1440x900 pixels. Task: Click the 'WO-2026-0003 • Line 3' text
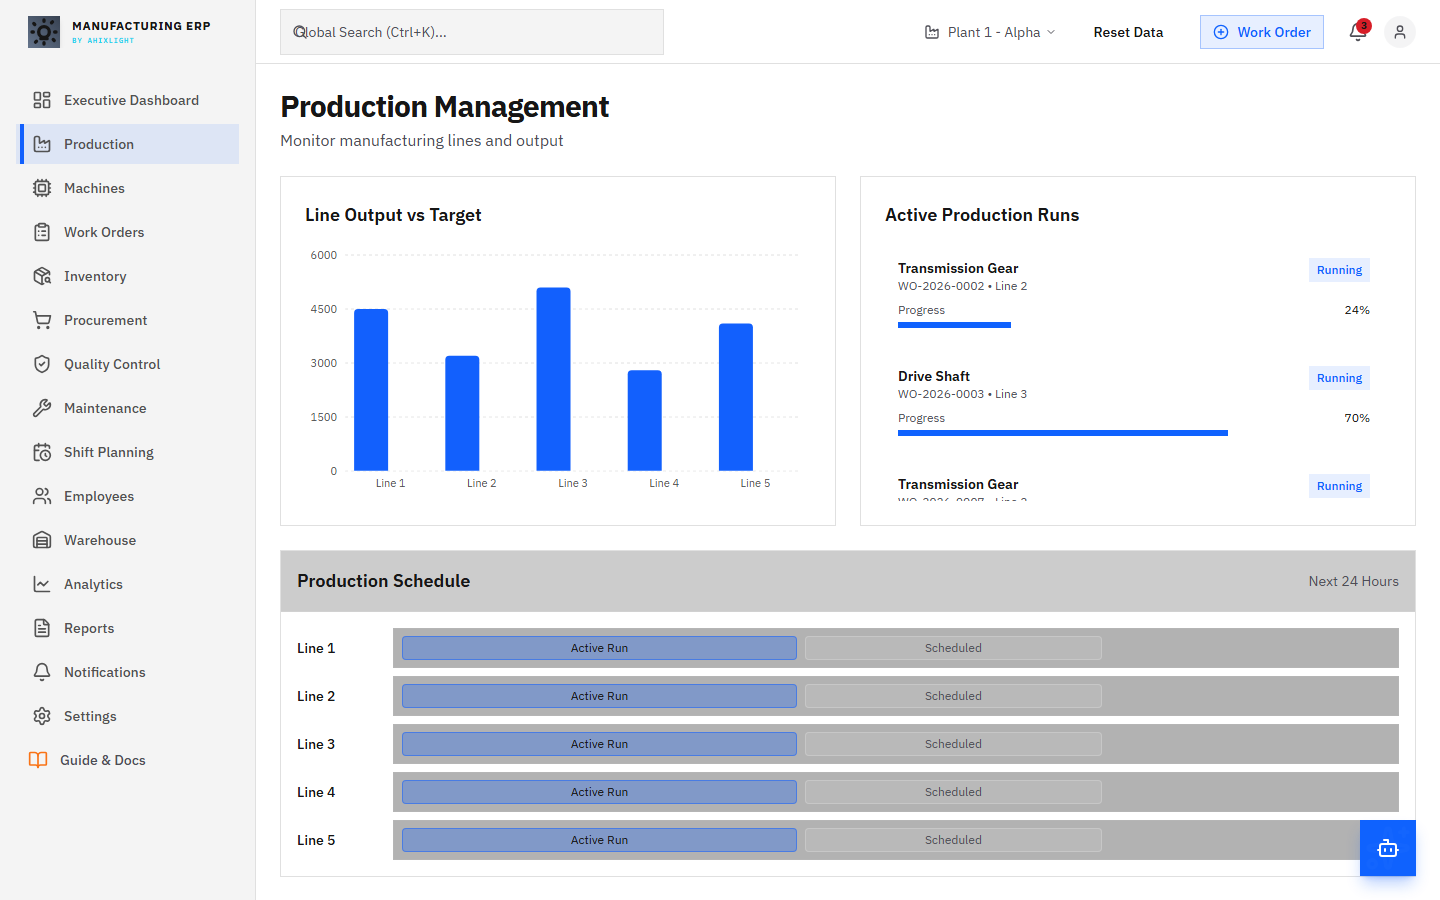coord(962,394)
